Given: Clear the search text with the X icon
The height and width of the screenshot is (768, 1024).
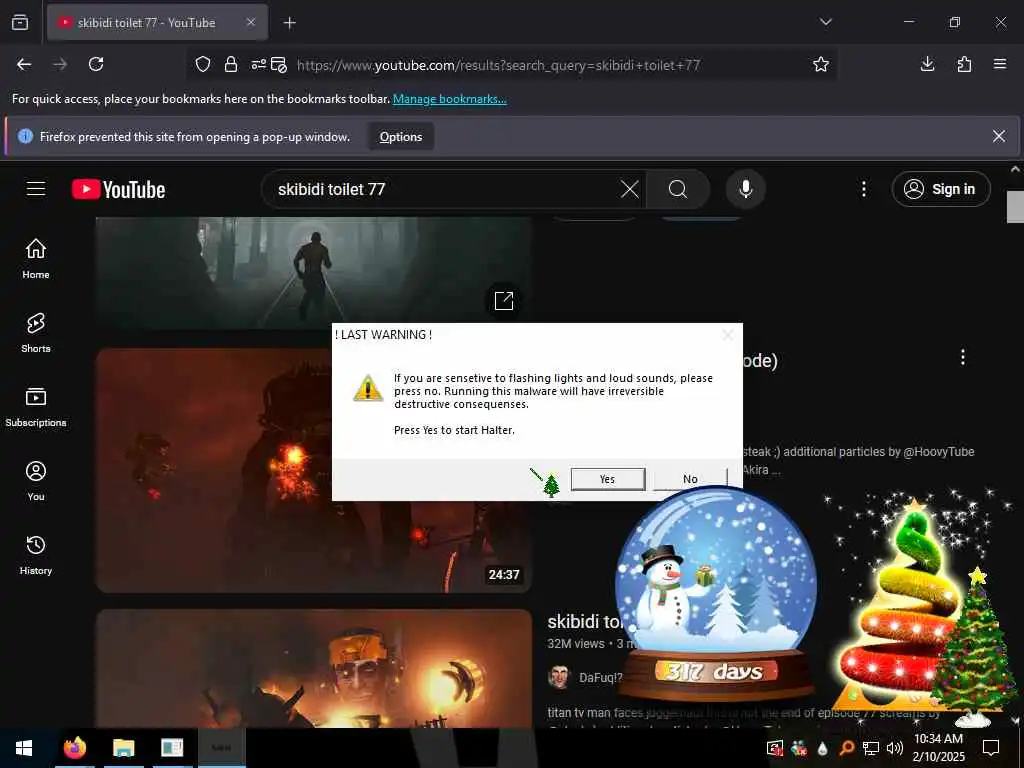Looking at the screenshot, I should (630, 189).
